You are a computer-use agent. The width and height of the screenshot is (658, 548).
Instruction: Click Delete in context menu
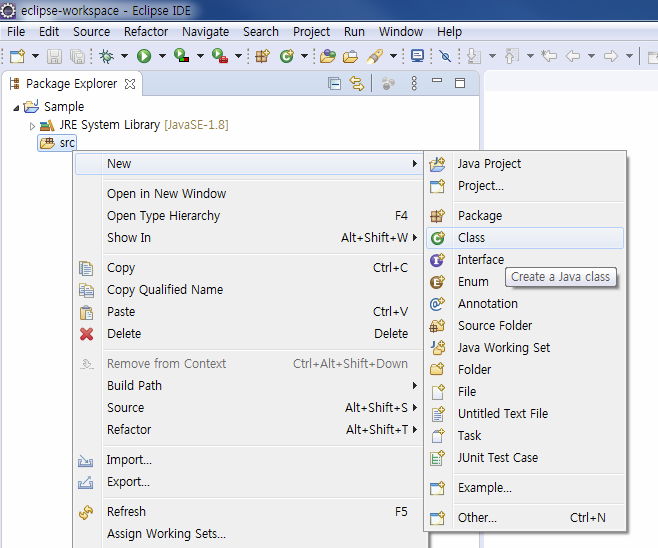(x=248, y=334)
